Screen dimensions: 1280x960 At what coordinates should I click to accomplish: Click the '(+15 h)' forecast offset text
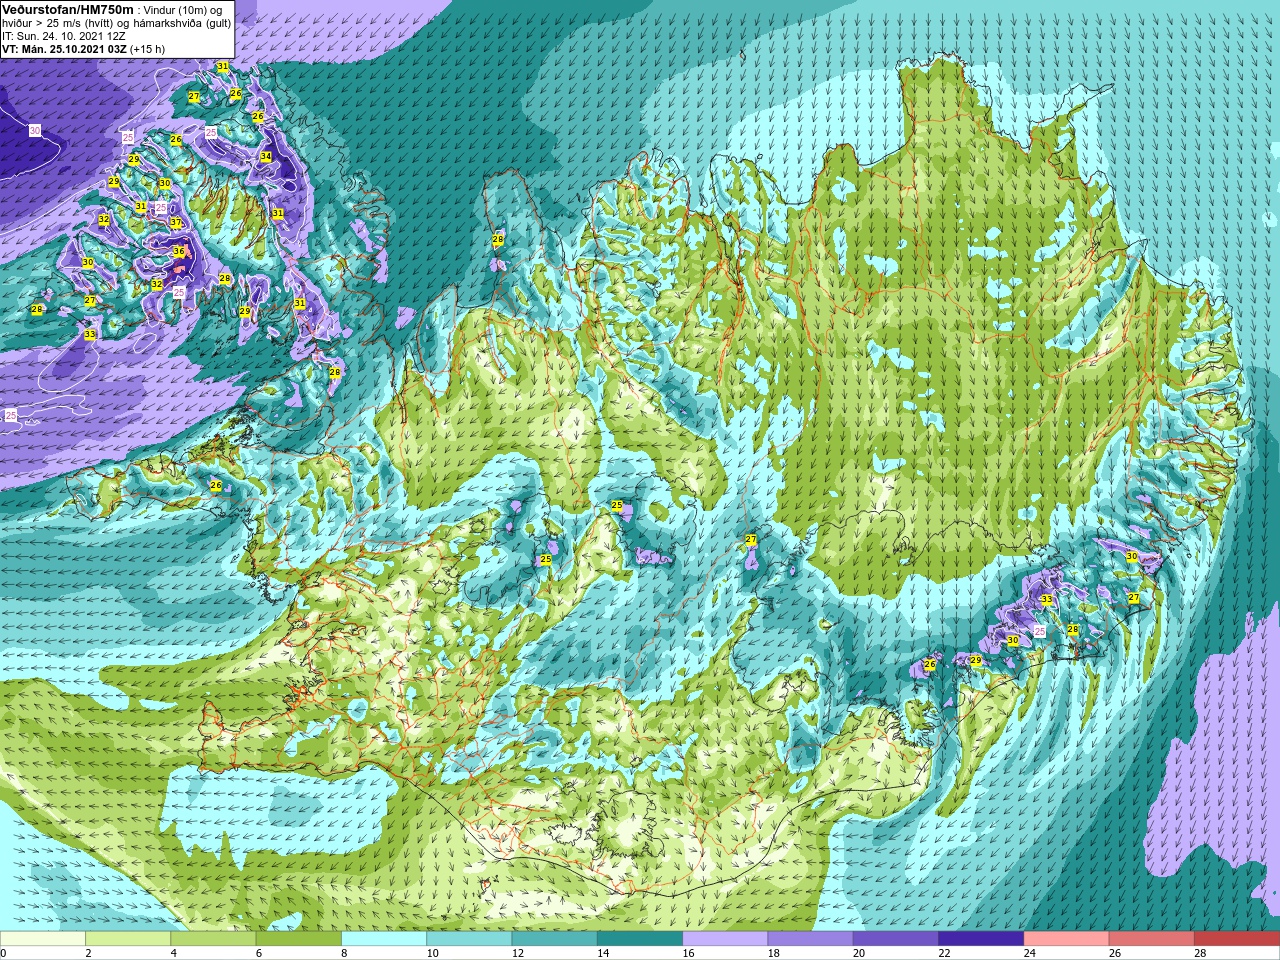click(148, 48)
